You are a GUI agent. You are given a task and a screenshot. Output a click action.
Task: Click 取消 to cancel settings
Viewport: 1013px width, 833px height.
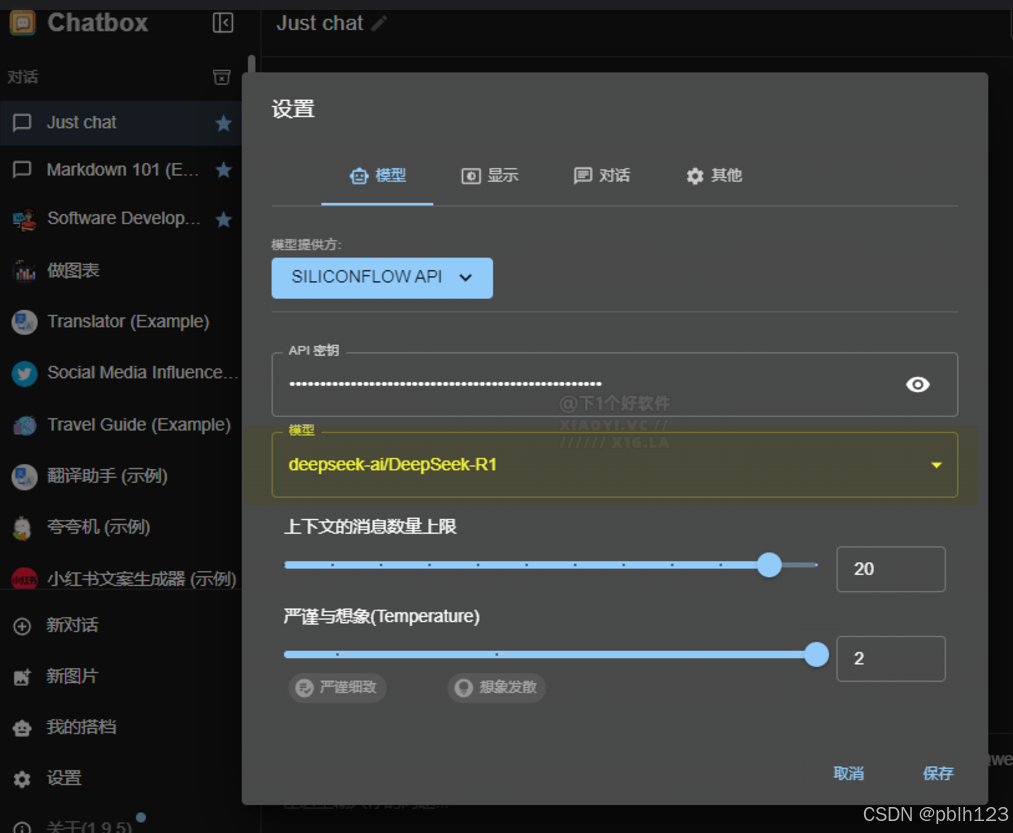[848, 774]
